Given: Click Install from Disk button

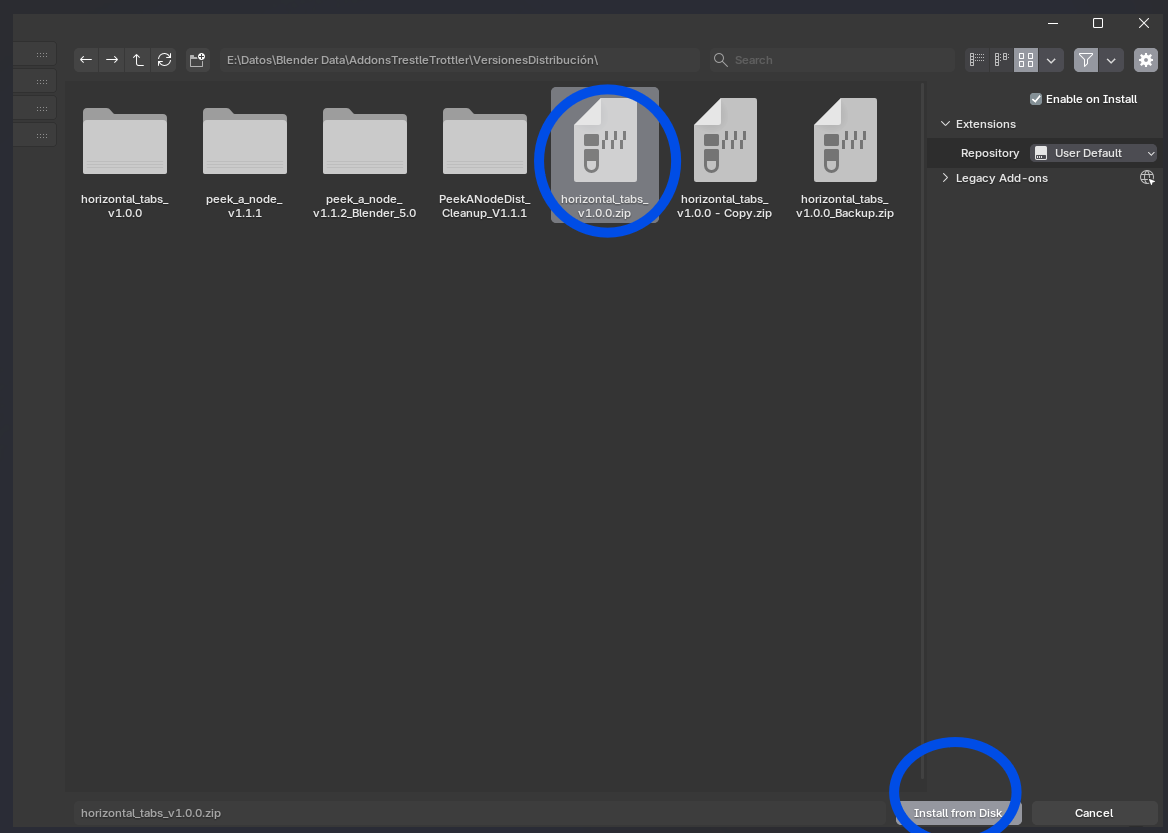Looking at the screenshot, I should pyautogui.click(x=958, y=813).
